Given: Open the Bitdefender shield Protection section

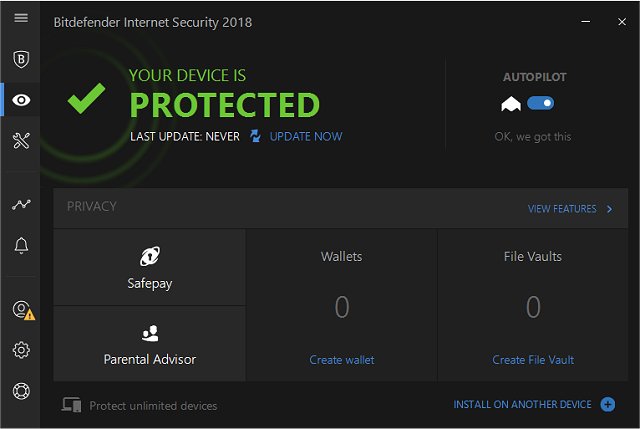Looking at the screenshot, I should click(x=21, y=59).
